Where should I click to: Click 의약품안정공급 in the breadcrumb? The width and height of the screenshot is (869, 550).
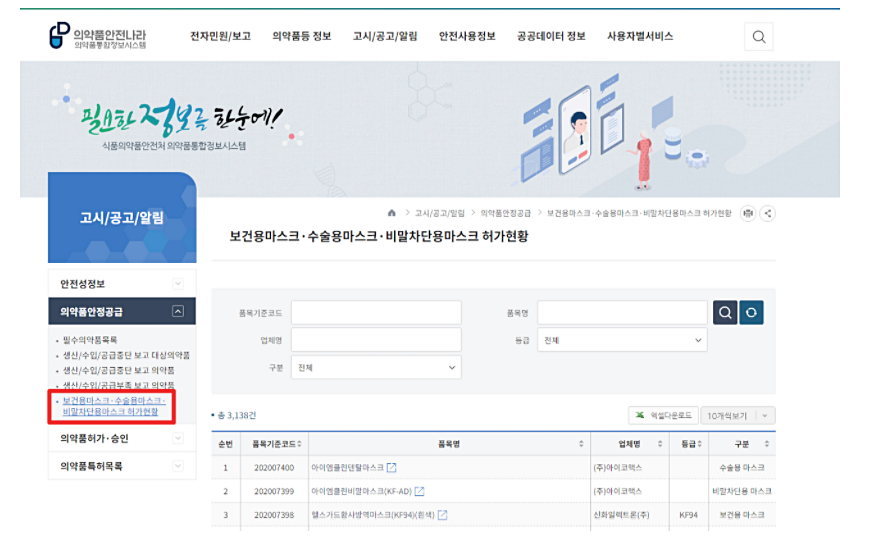coord(505,213)
